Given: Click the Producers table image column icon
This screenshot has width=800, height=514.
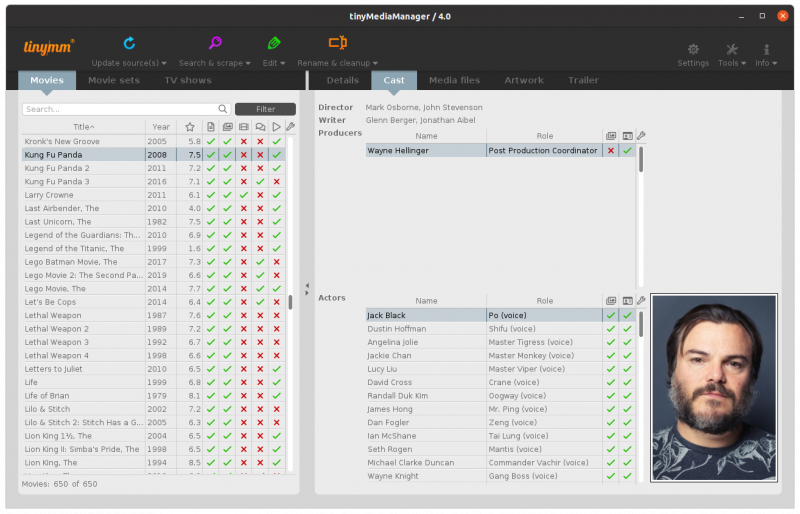Looking at the screenshot, I should point(611,136).
